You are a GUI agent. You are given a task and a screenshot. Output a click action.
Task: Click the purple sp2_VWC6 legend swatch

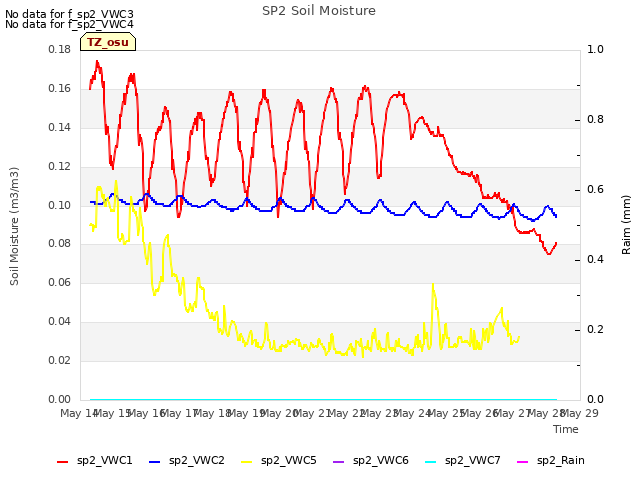coord(338,462)
